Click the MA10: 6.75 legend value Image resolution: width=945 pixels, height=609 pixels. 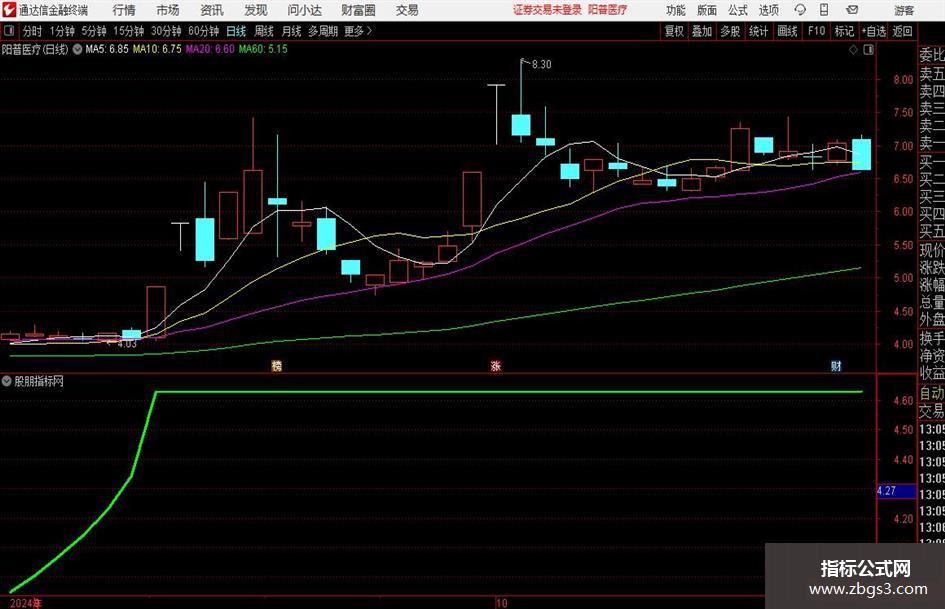[157, 49]
